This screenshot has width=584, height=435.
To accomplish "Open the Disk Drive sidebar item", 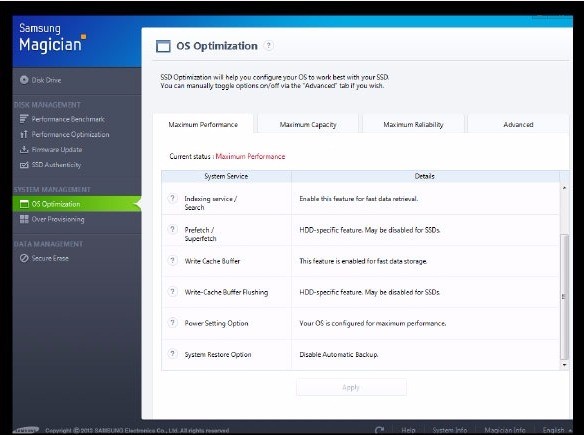I will 41,80.
